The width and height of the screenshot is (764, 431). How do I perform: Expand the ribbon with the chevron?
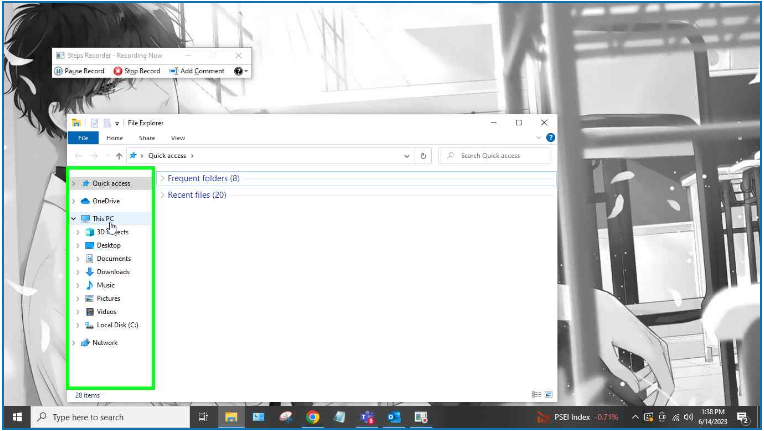(538, 138)
